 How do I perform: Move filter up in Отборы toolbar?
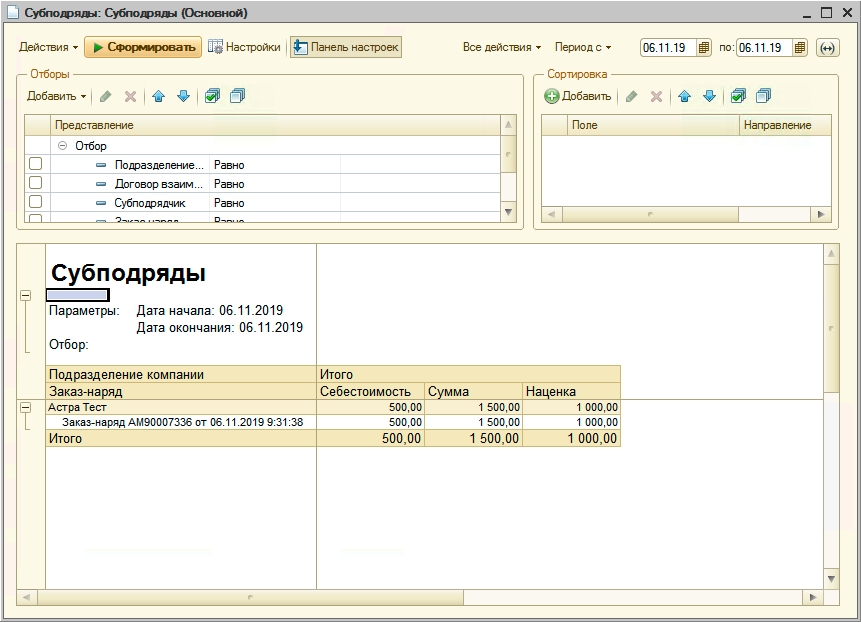(x=159, y=97)
